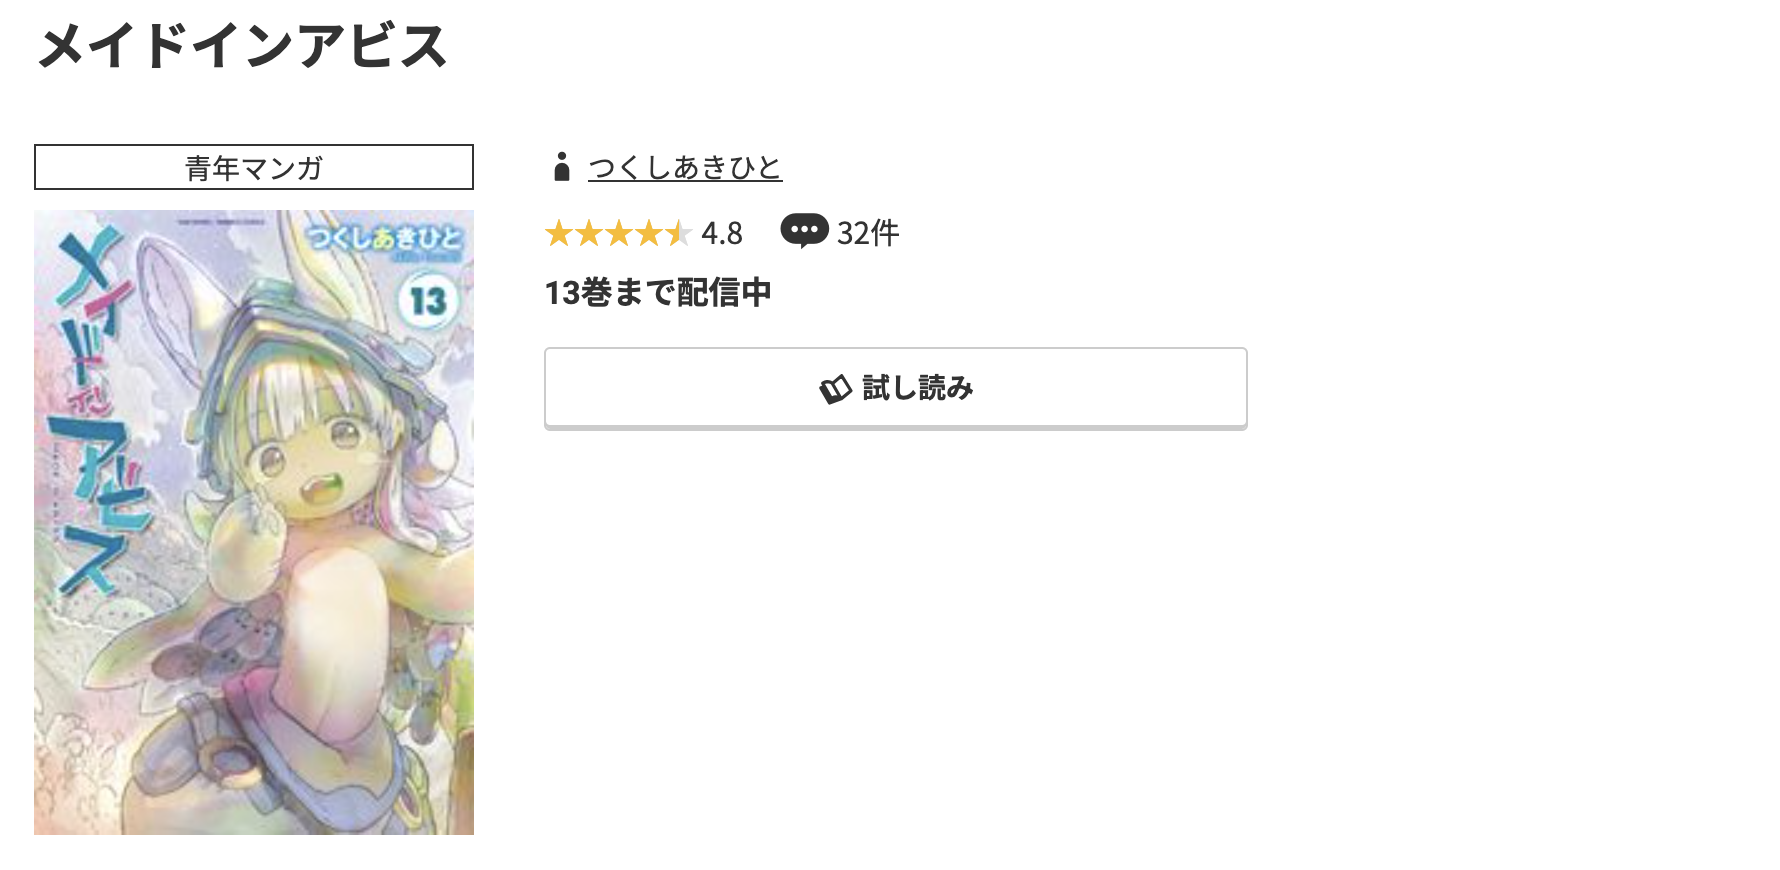Click the open book icon inside 試し読み button
Screen dimensions: 1780x870
pyautogui.click(x=836, y=389)
